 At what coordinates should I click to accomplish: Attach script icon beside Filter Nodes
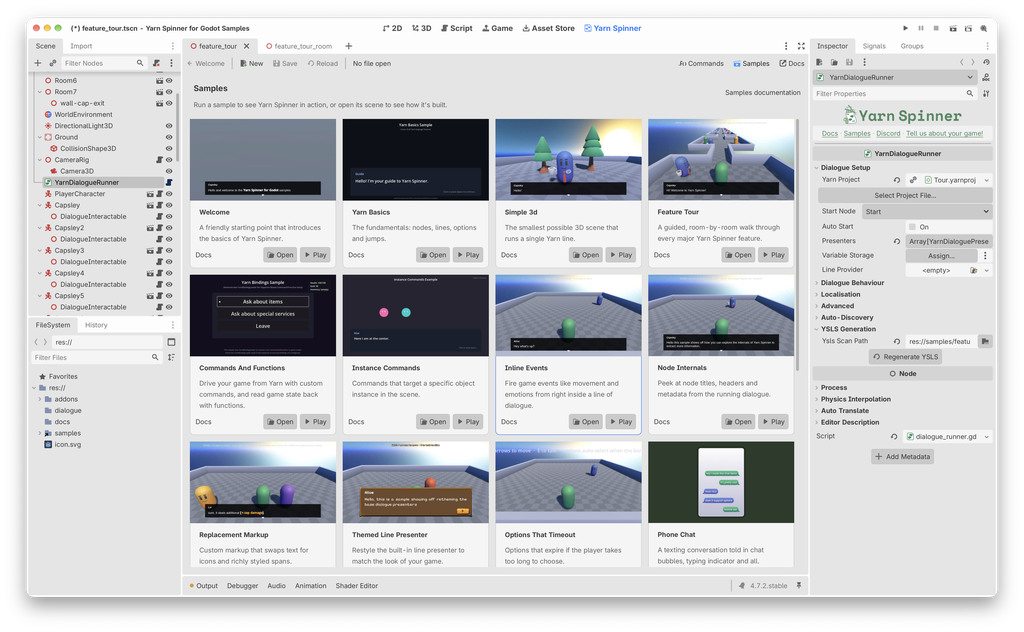coord(157,63)
